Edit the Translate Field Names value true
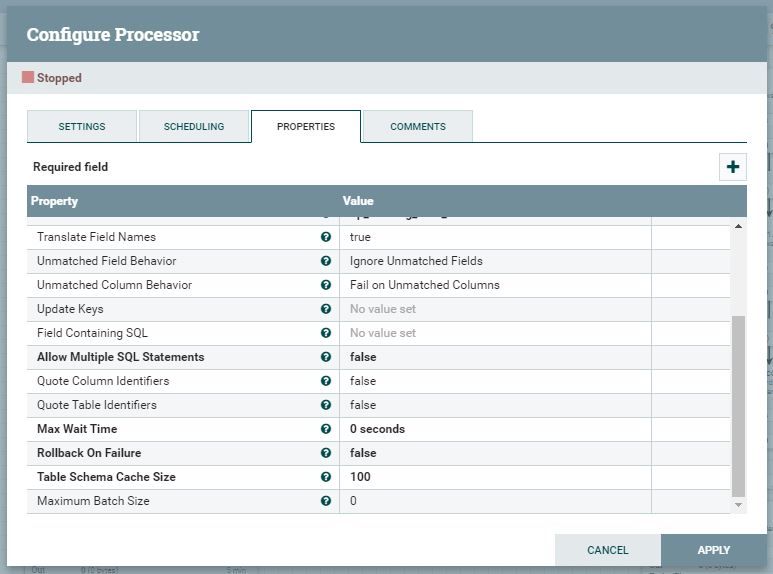 (x=495, y=237)
